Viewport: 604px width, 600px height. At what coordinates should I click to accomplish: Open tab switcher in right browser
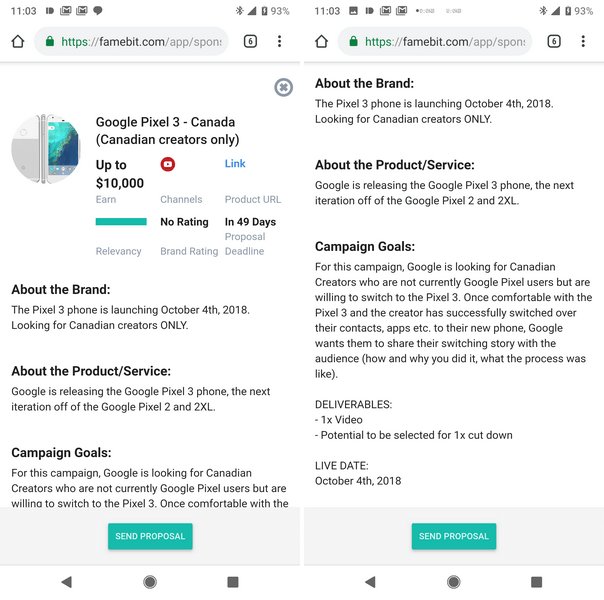554,42
